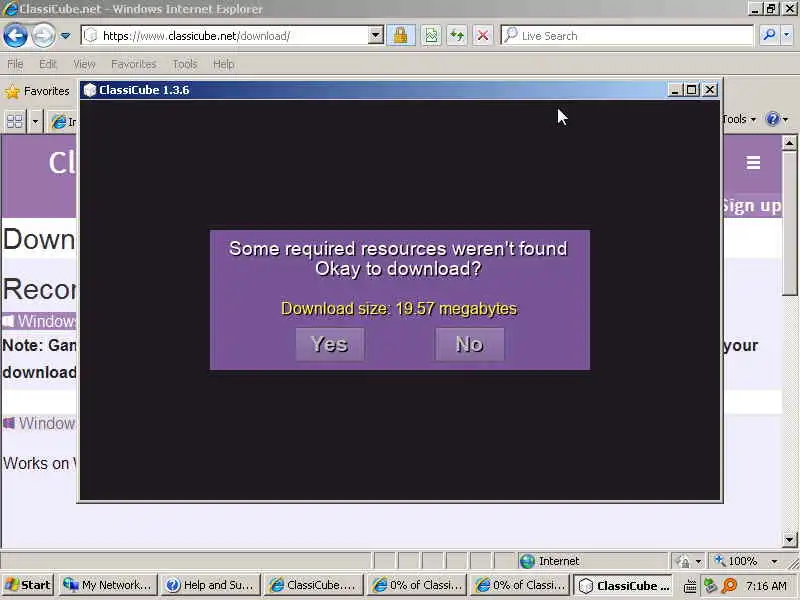
Task: Open the hamburger menu on ClassiCube site
Action: click(x=753, y=162)
